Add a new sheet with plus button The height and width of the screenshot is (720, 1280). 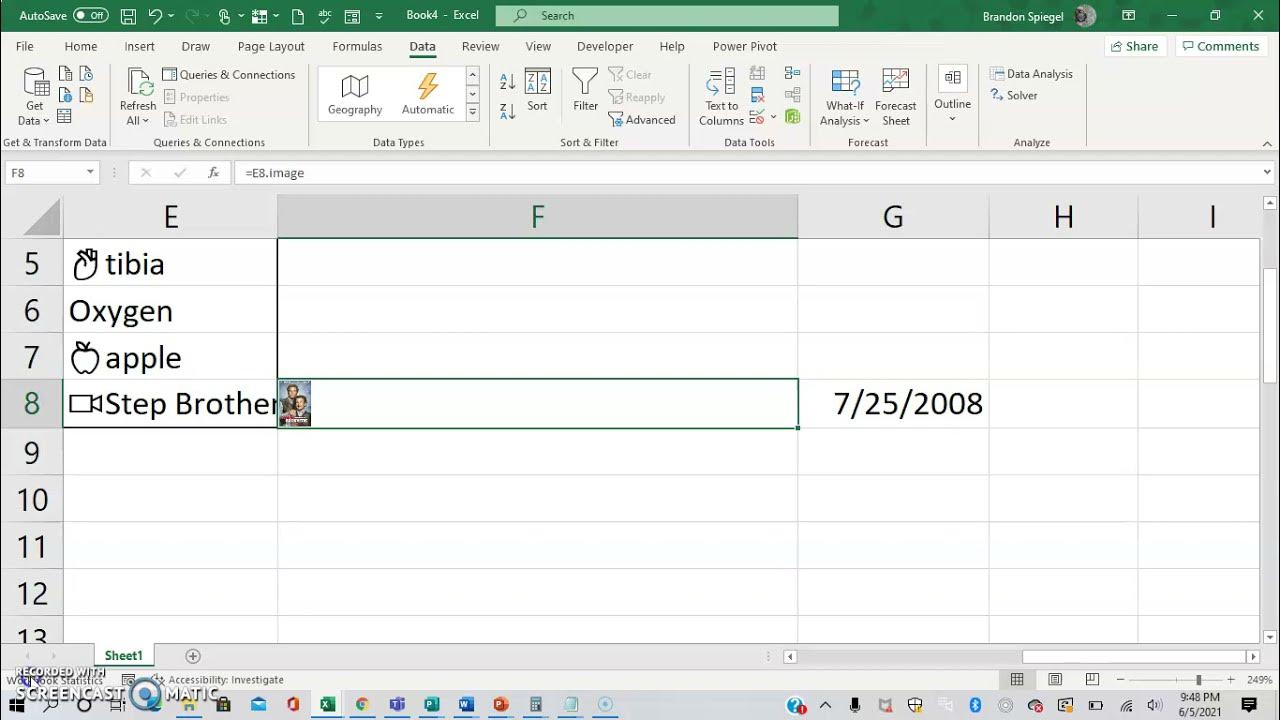coord(193,656)
